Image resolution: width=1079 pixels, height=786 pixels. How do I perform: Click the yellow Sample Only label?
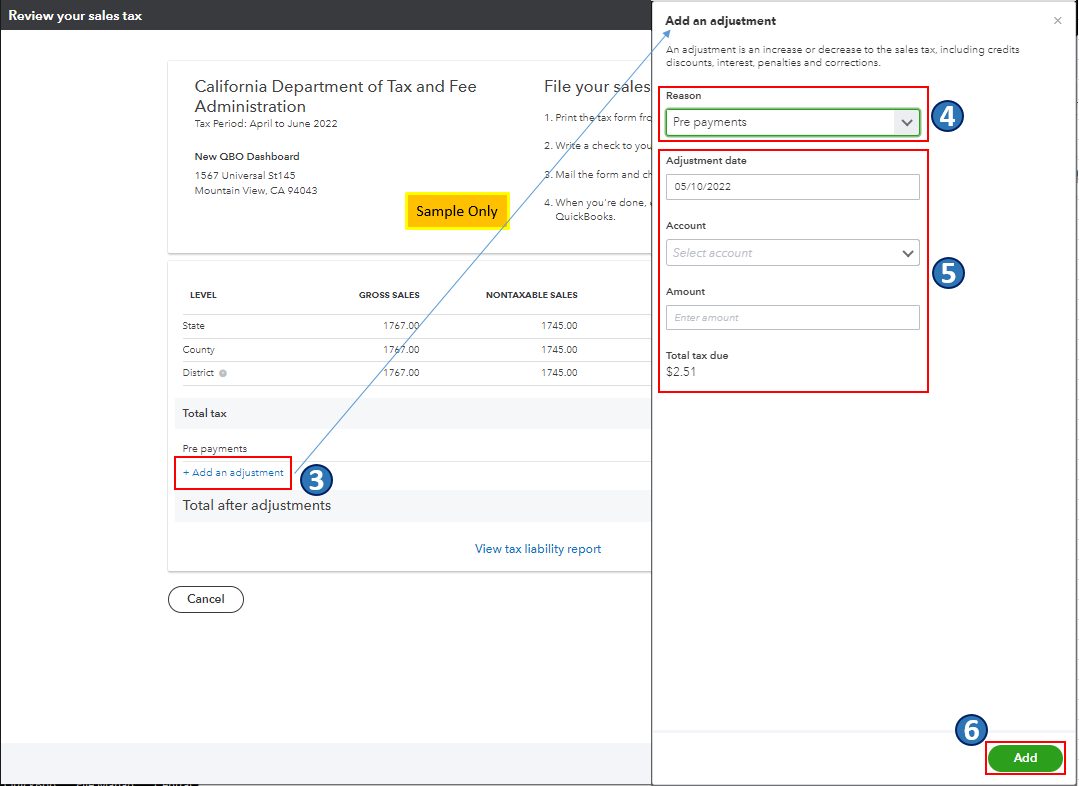(x=457, y=211)
